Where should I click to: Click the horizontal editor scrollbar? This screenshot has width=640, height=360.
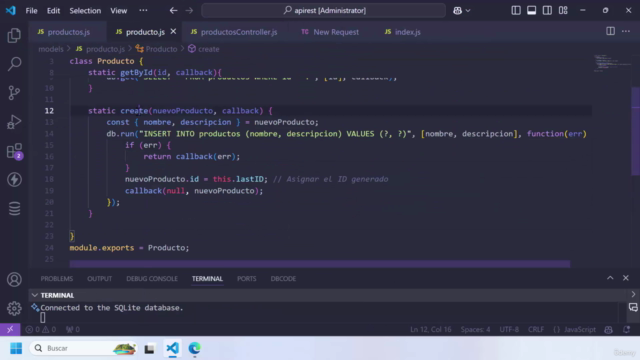coord(320,264)
